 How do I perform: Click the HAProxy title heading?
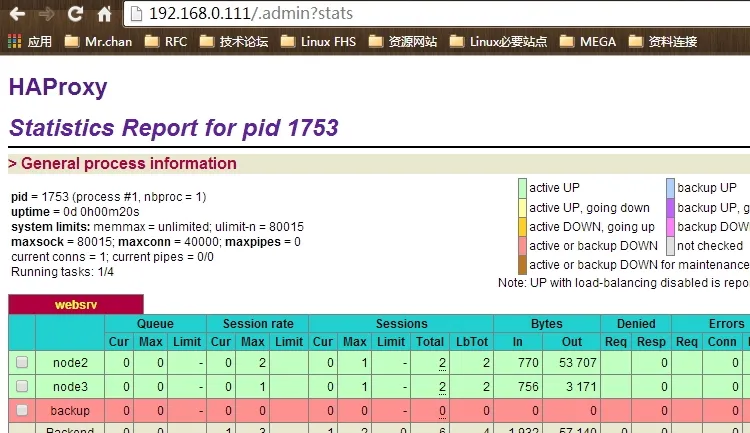58,87
